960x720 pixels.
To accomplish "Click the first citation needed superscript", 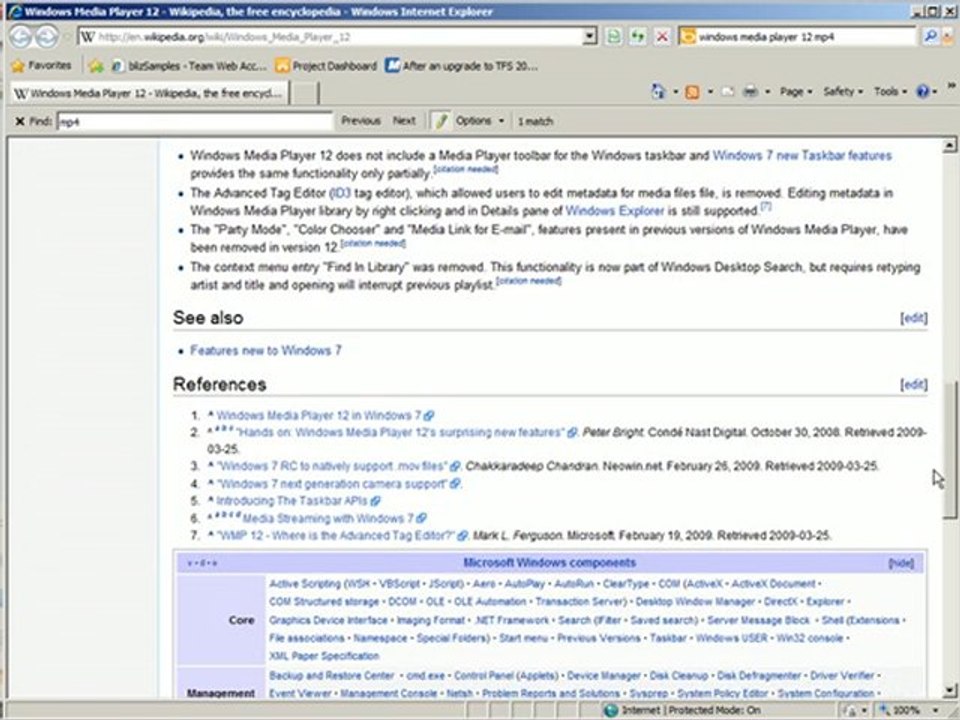I will [466, 169].
